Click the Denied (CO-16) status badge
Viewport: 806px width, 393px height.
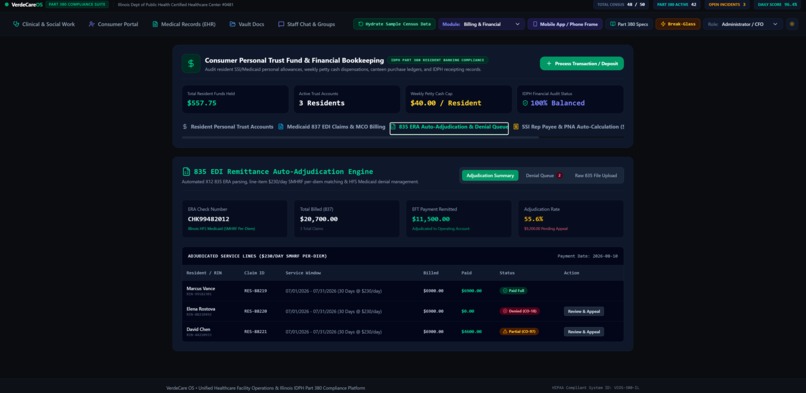[x=520, y=311]
